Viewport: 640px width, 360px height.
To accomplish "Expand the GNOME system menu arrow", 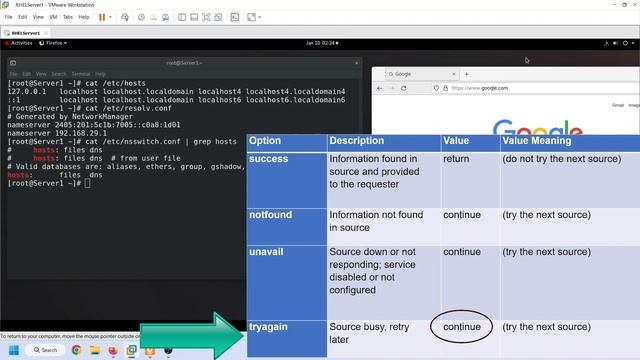I will (x=633, y=43).
